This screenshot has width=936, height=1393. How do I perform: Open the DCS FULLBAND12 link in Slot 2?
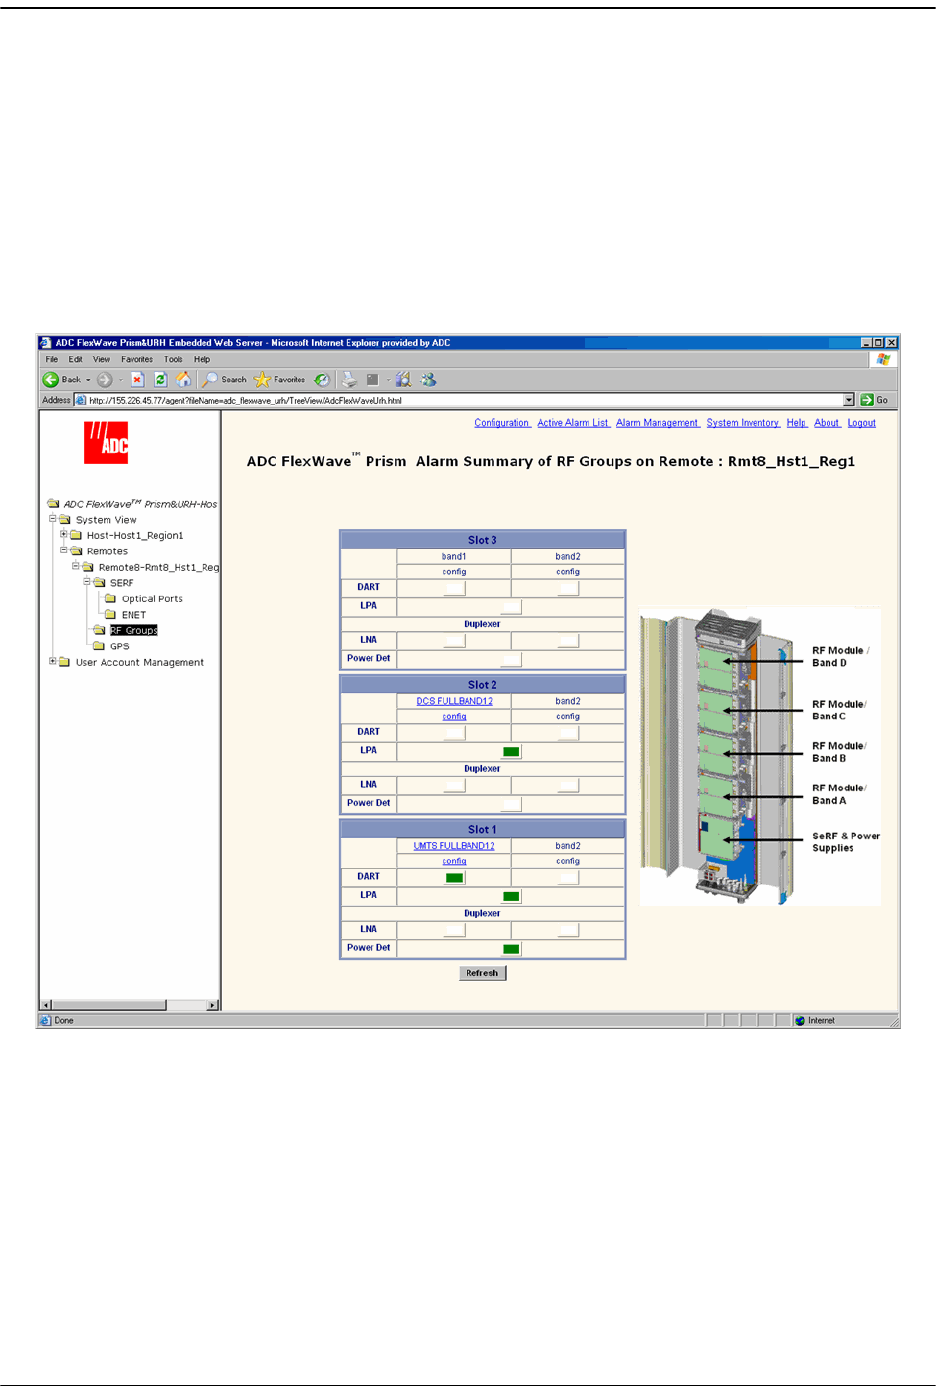455,702
